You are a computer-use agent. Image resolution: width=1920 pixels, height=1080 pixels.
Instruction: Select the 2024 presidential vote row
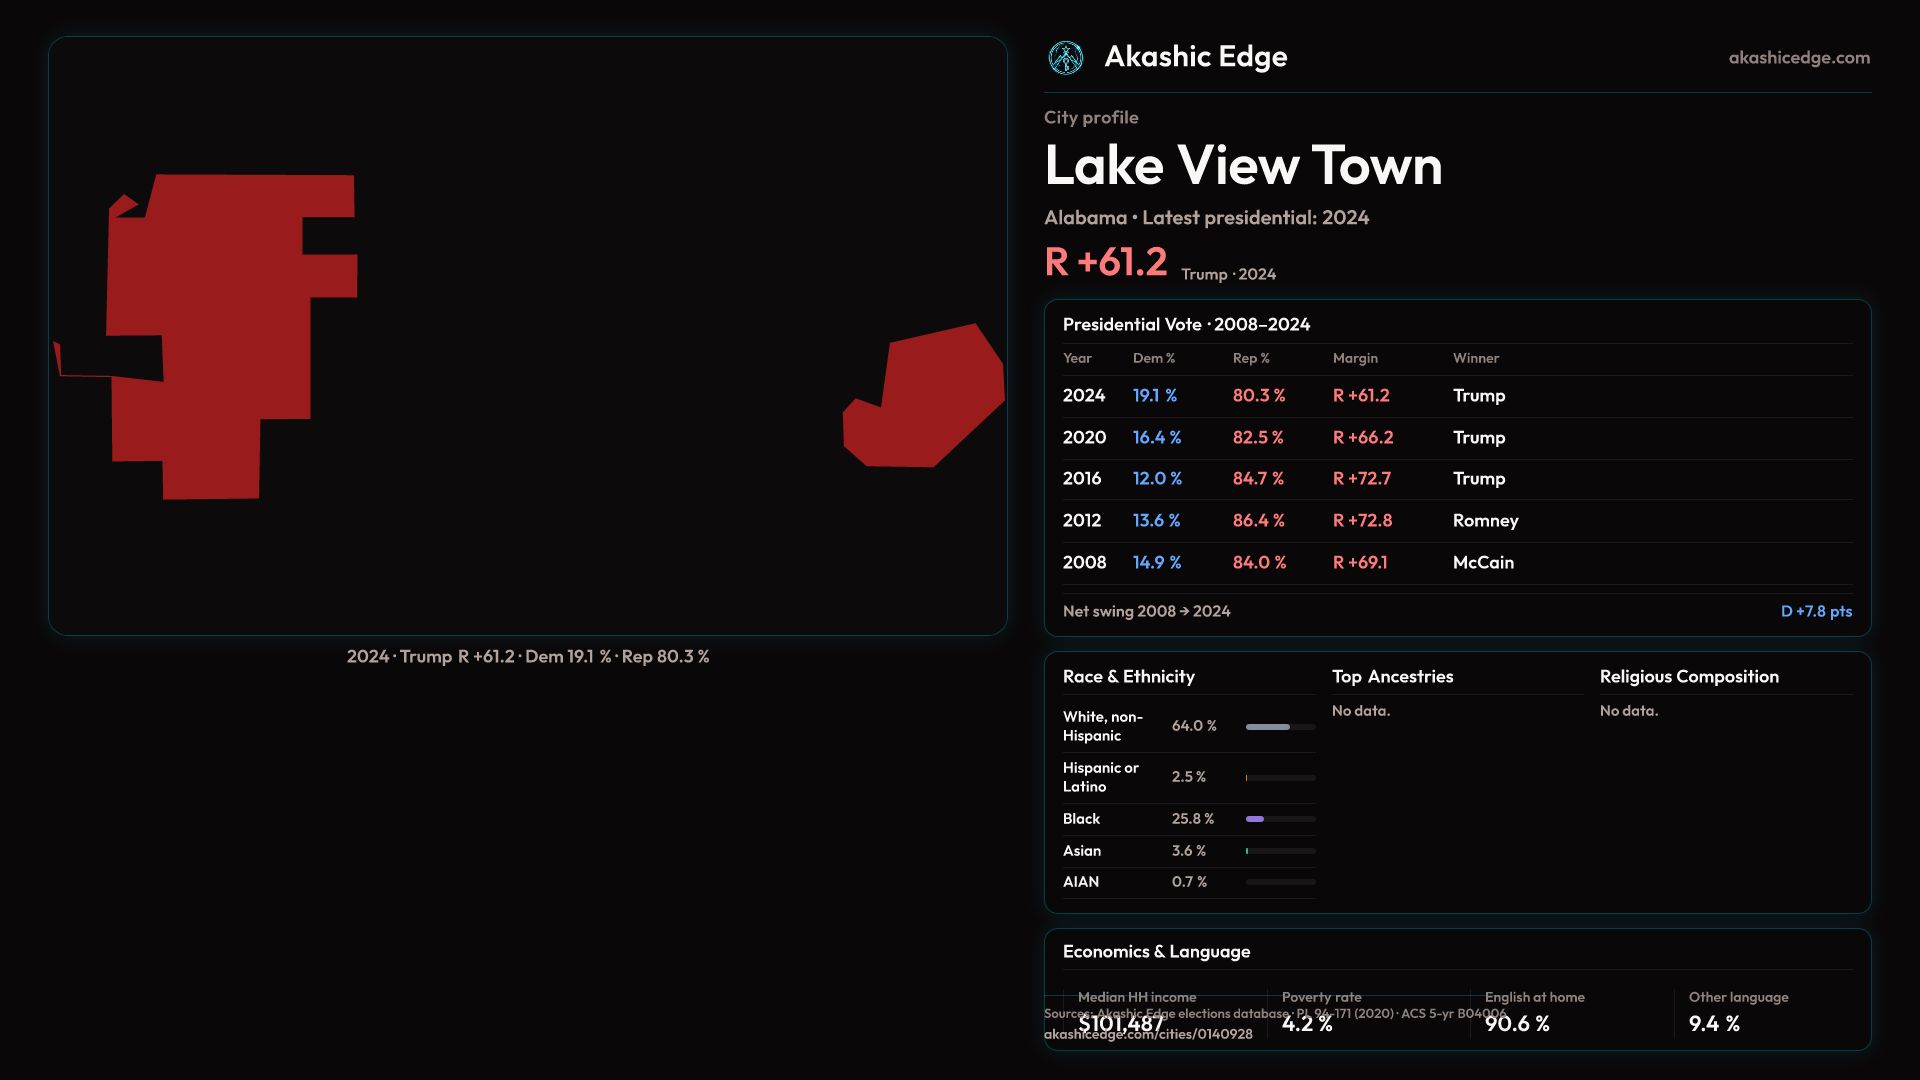click(1084, 396)
